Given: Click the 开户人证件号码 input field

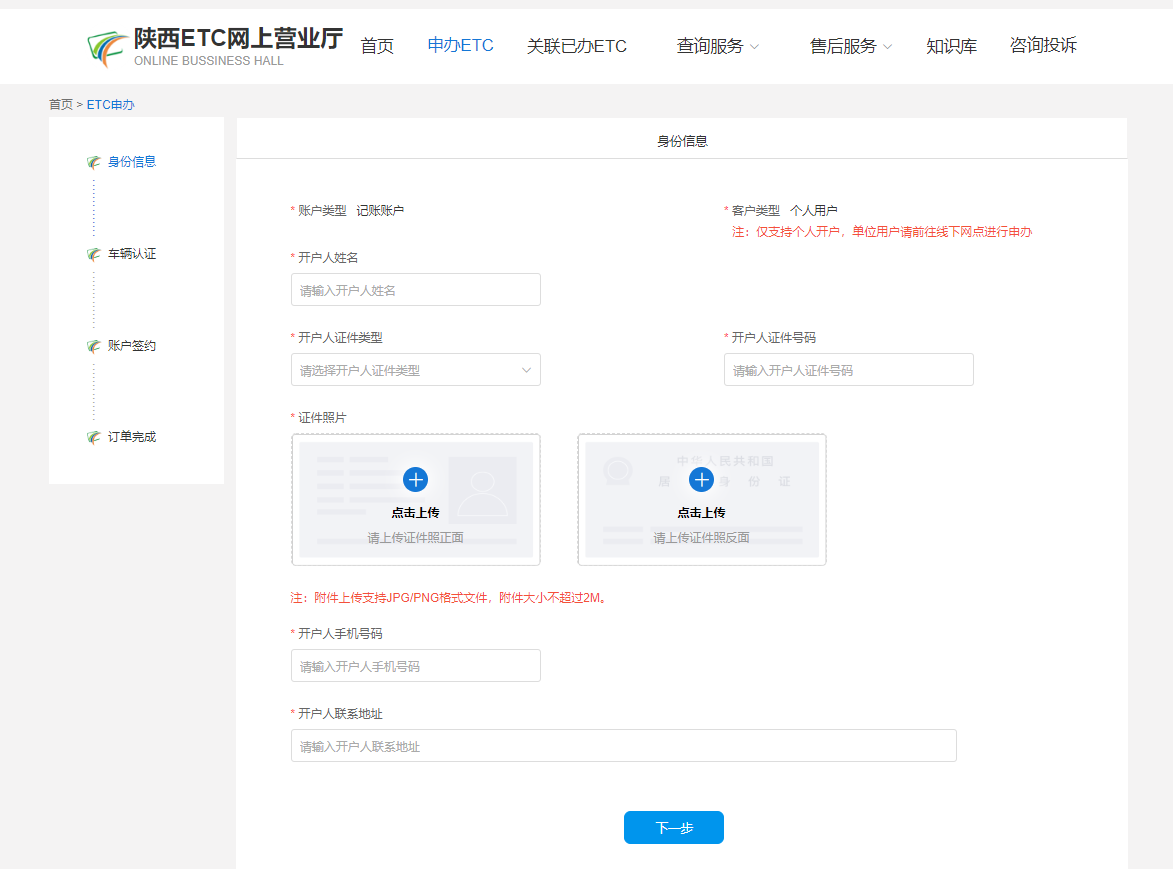Looking at the screenshot, I should 848,370.
